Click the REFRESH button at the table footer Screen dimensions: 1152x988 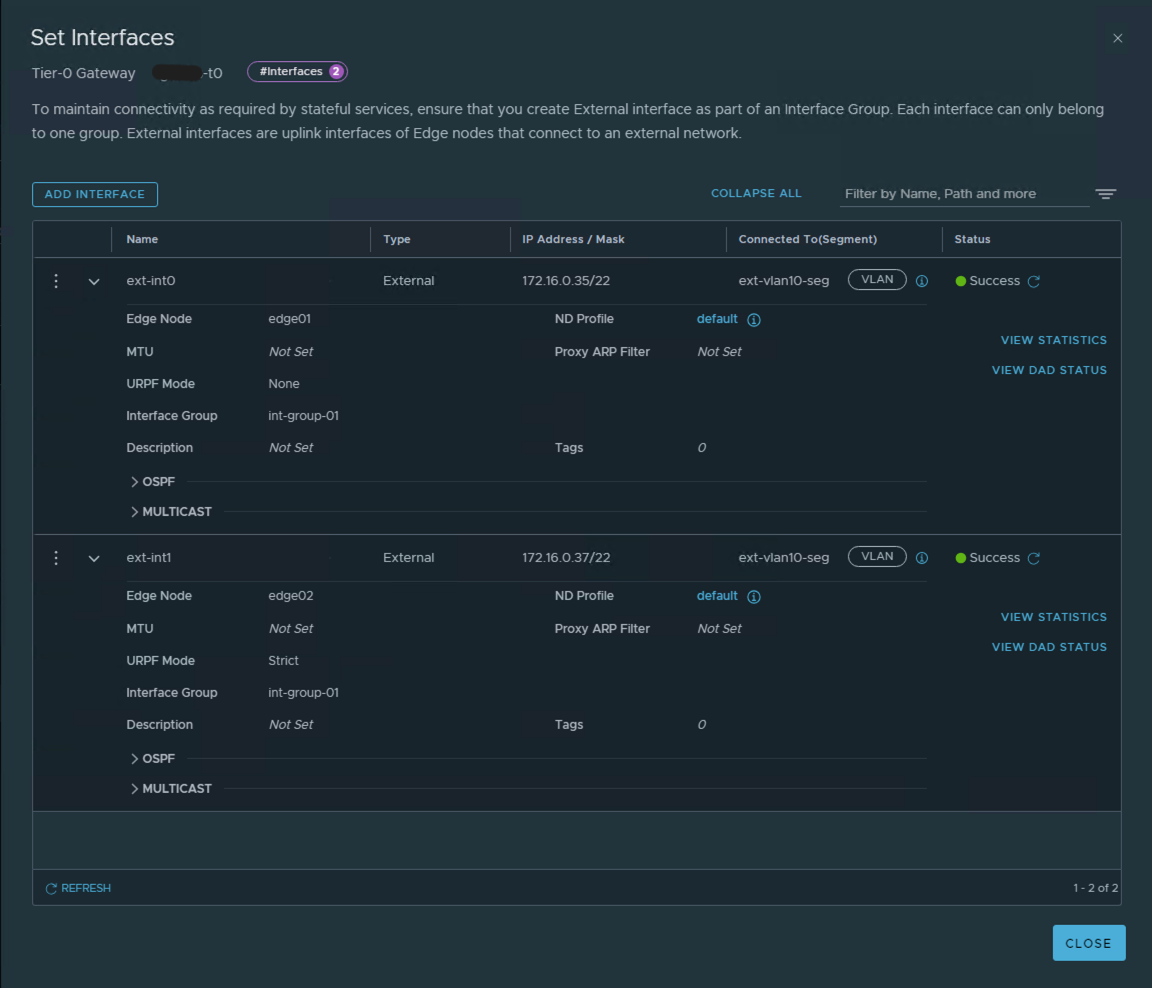click(78, 888)
